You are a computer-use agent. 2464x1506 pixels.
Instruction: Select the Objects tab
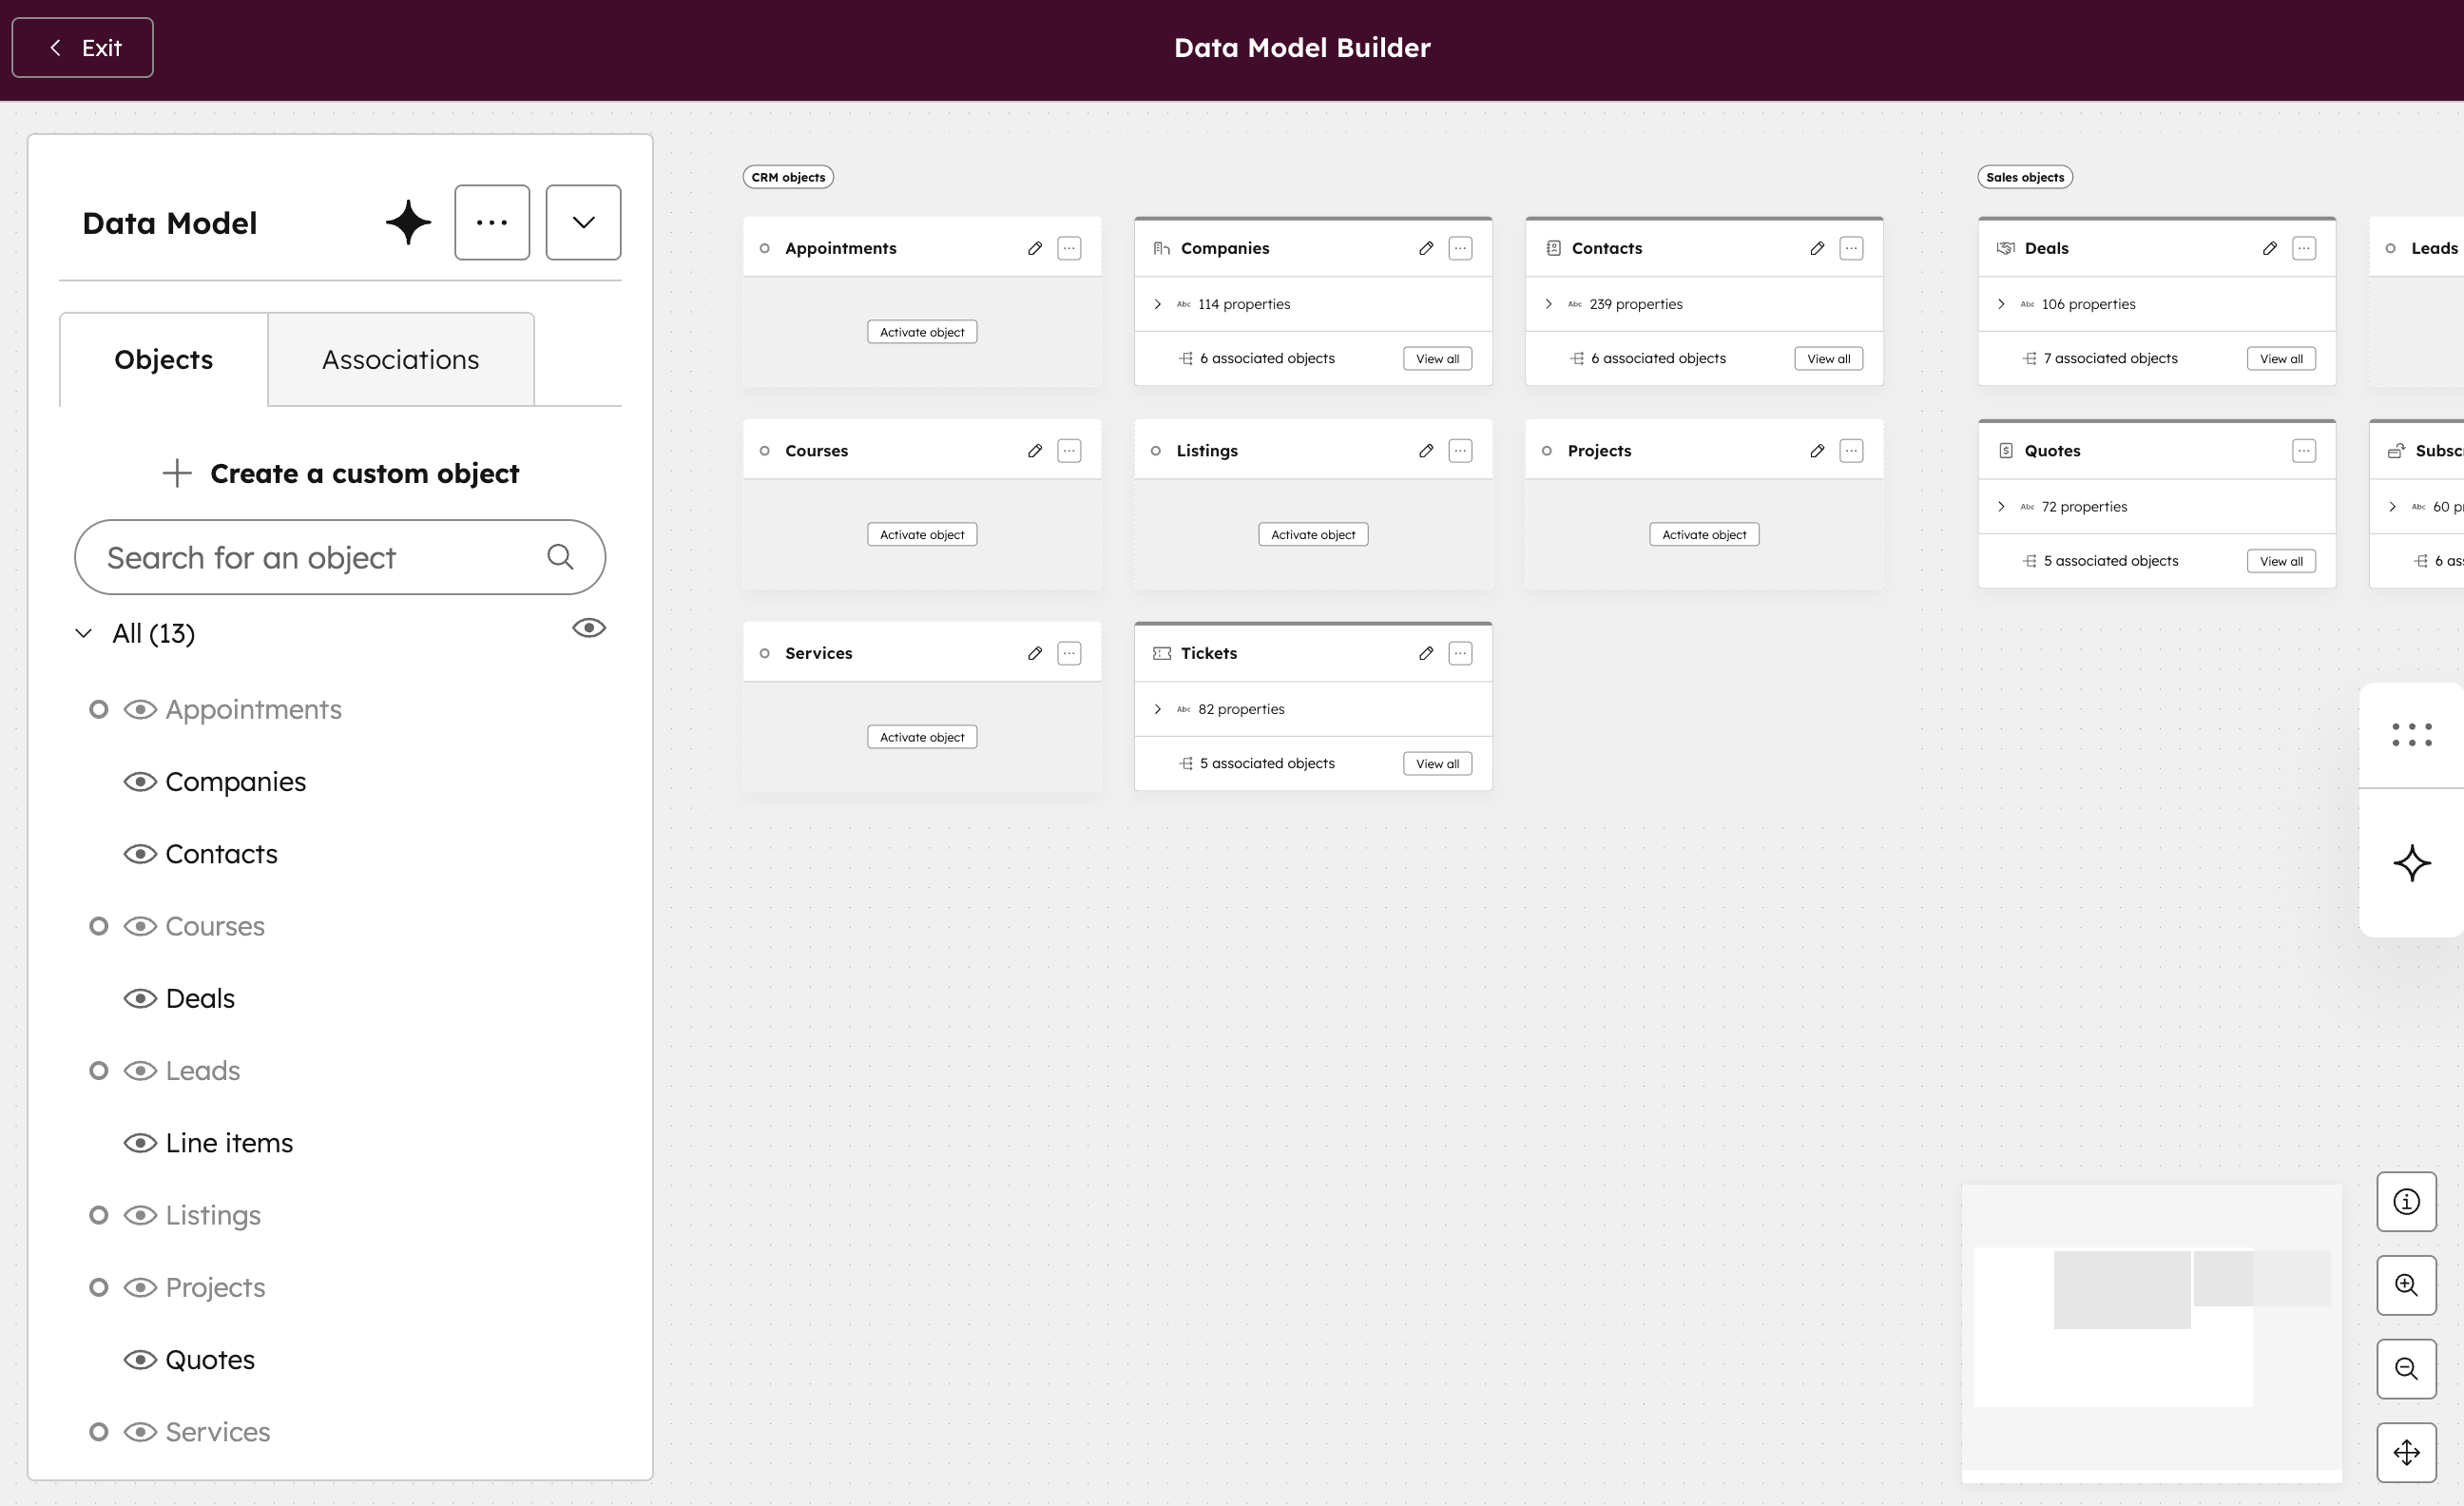pos(163,360)
